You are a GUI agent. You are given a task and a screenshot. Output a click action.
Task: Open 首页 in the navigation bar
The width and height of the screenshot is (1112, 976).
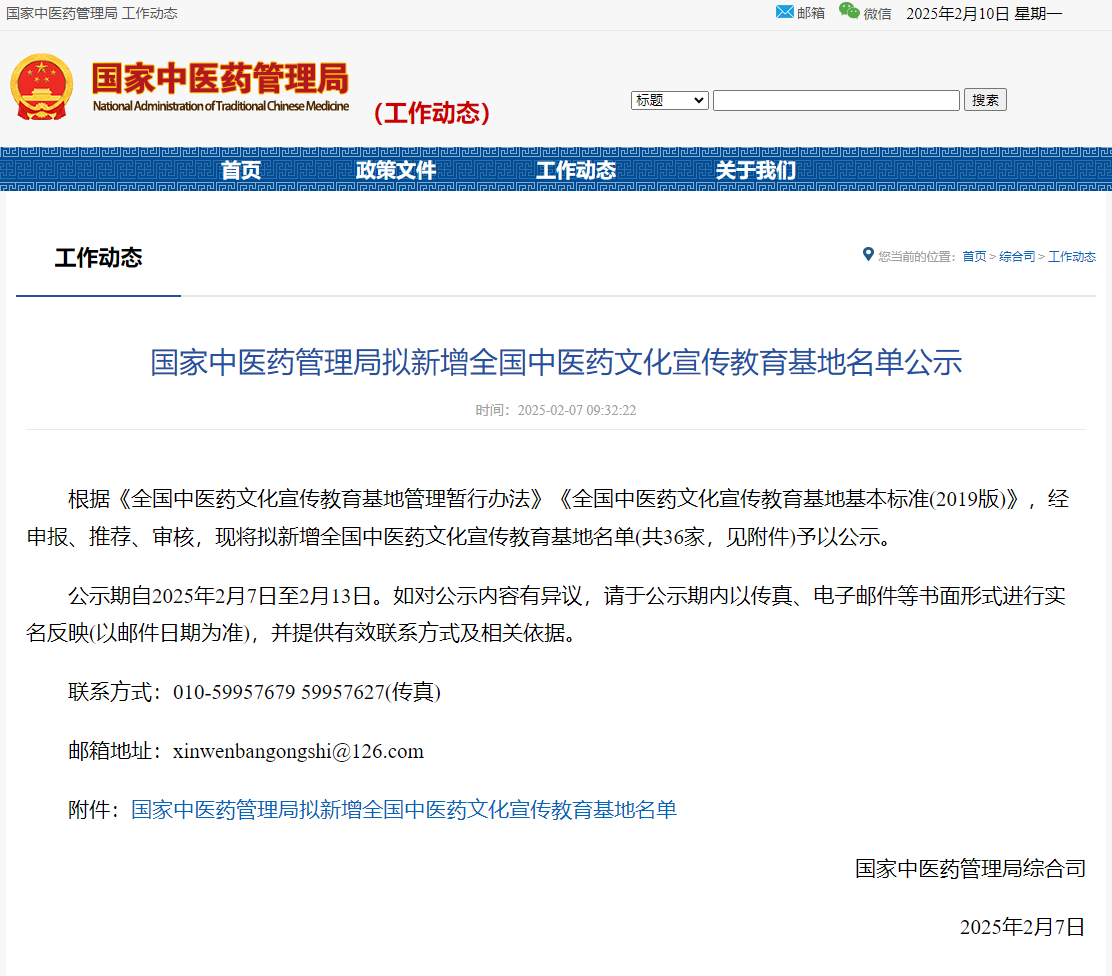pyautogui.click(x=241, y=170)
